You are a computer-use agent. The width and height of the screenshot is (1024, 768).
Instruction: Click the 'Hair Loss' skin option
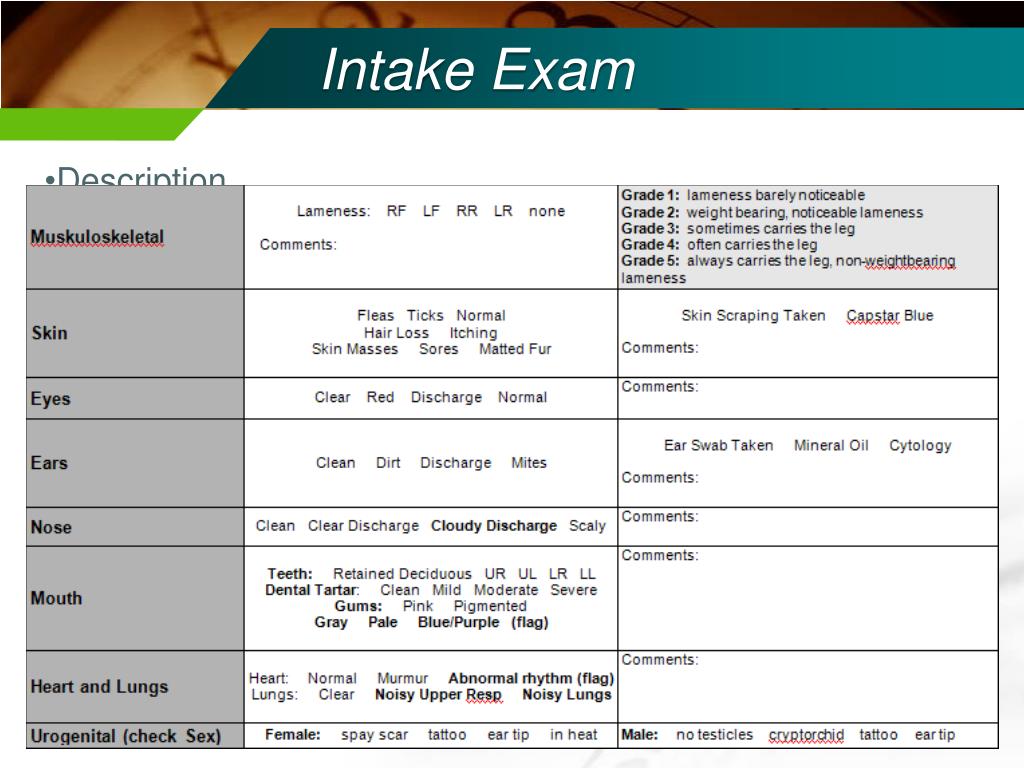(396, 332)
